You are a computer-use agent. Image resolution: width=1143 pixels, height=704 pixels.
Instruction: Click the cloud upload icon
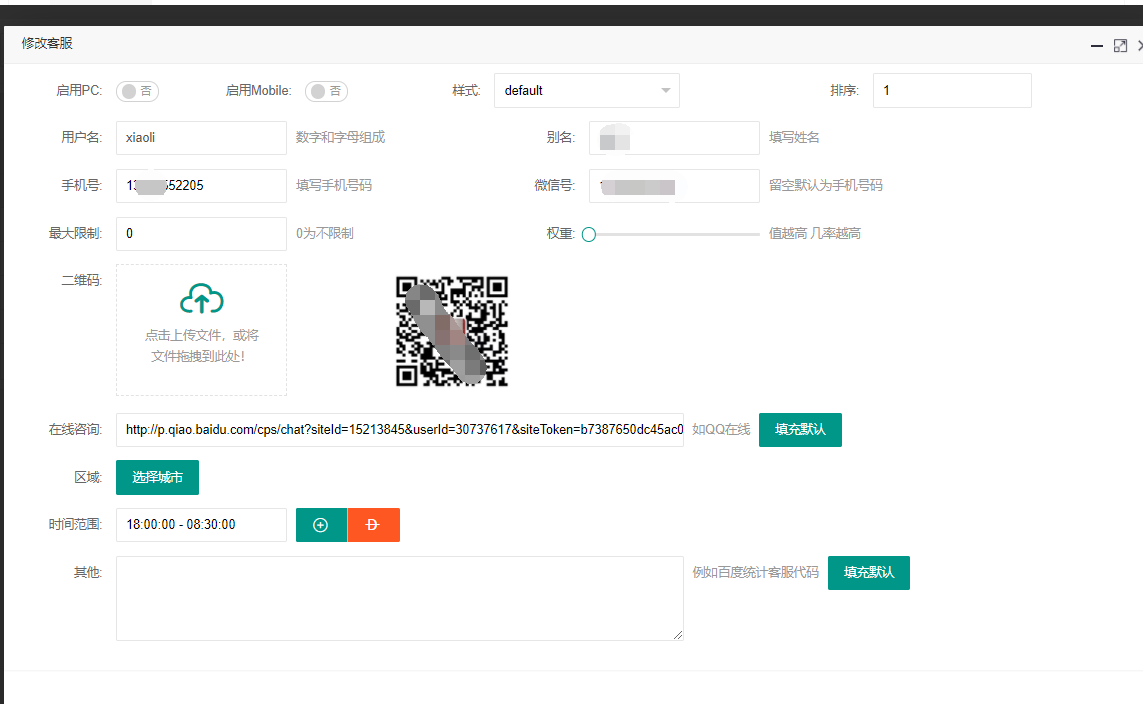pyautogui.click(x=202, y=299)
